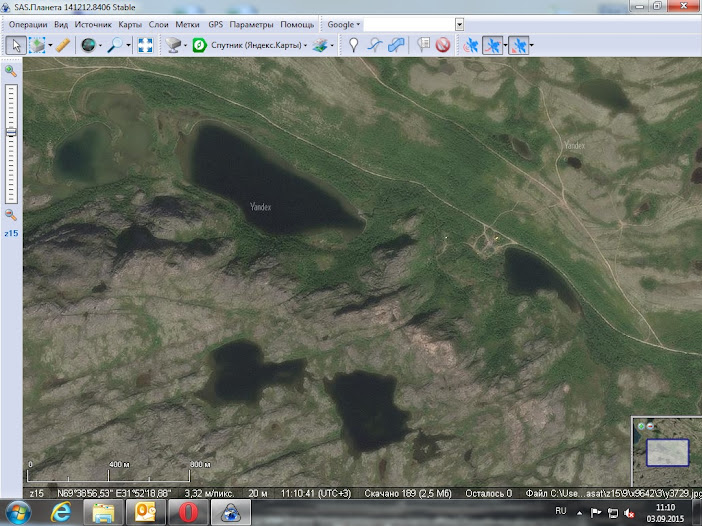Launch Internet Explorer from taskbar

[x=61, y=513]
